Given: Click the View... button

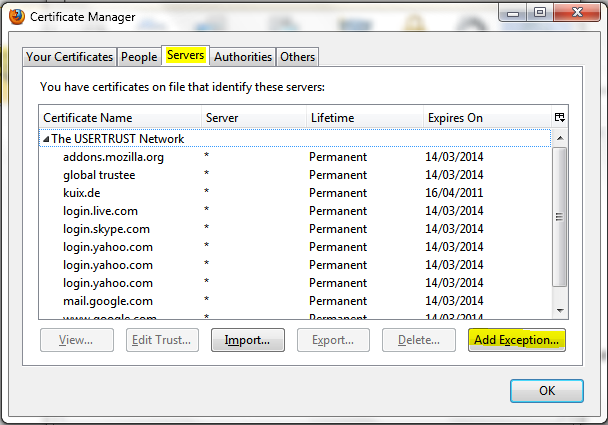Looking at the screenshot, I should pyautogui.click(x=77, y=340).
